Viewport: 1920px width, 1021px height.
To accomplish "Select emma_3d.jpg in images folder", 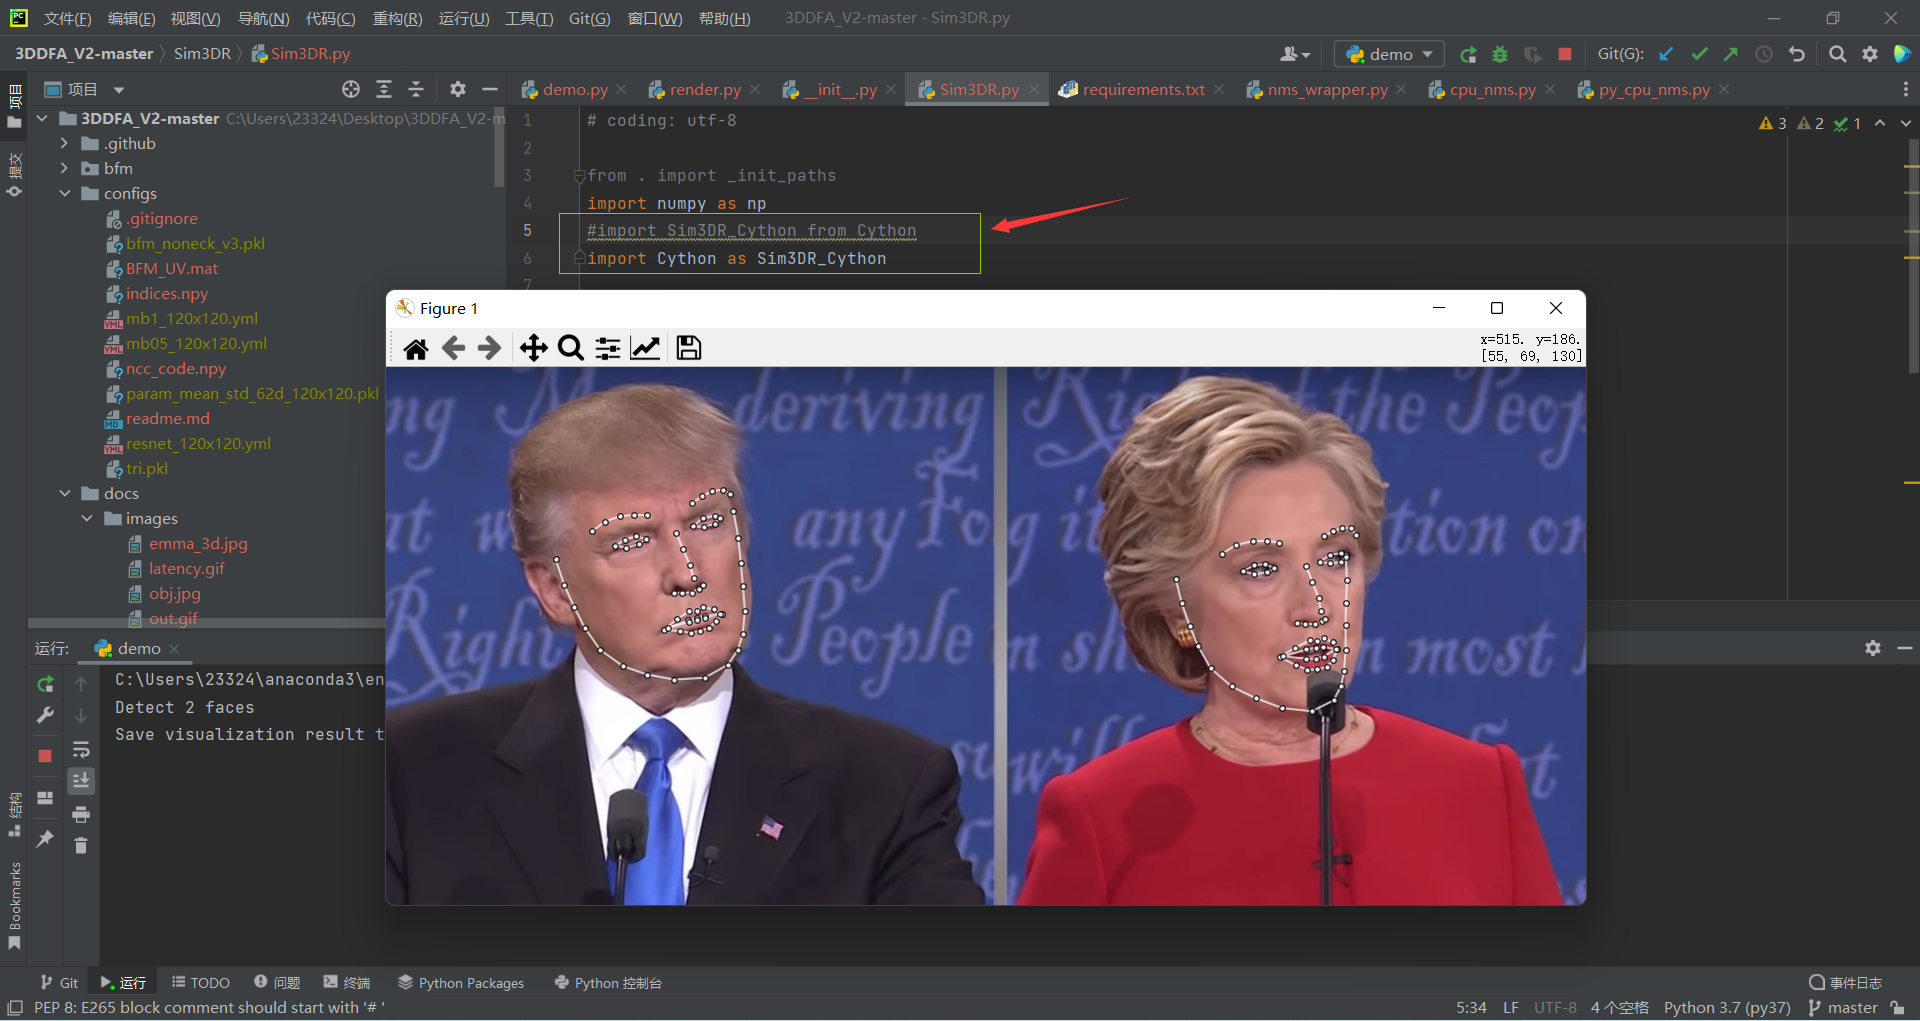I will coord(198,543).
